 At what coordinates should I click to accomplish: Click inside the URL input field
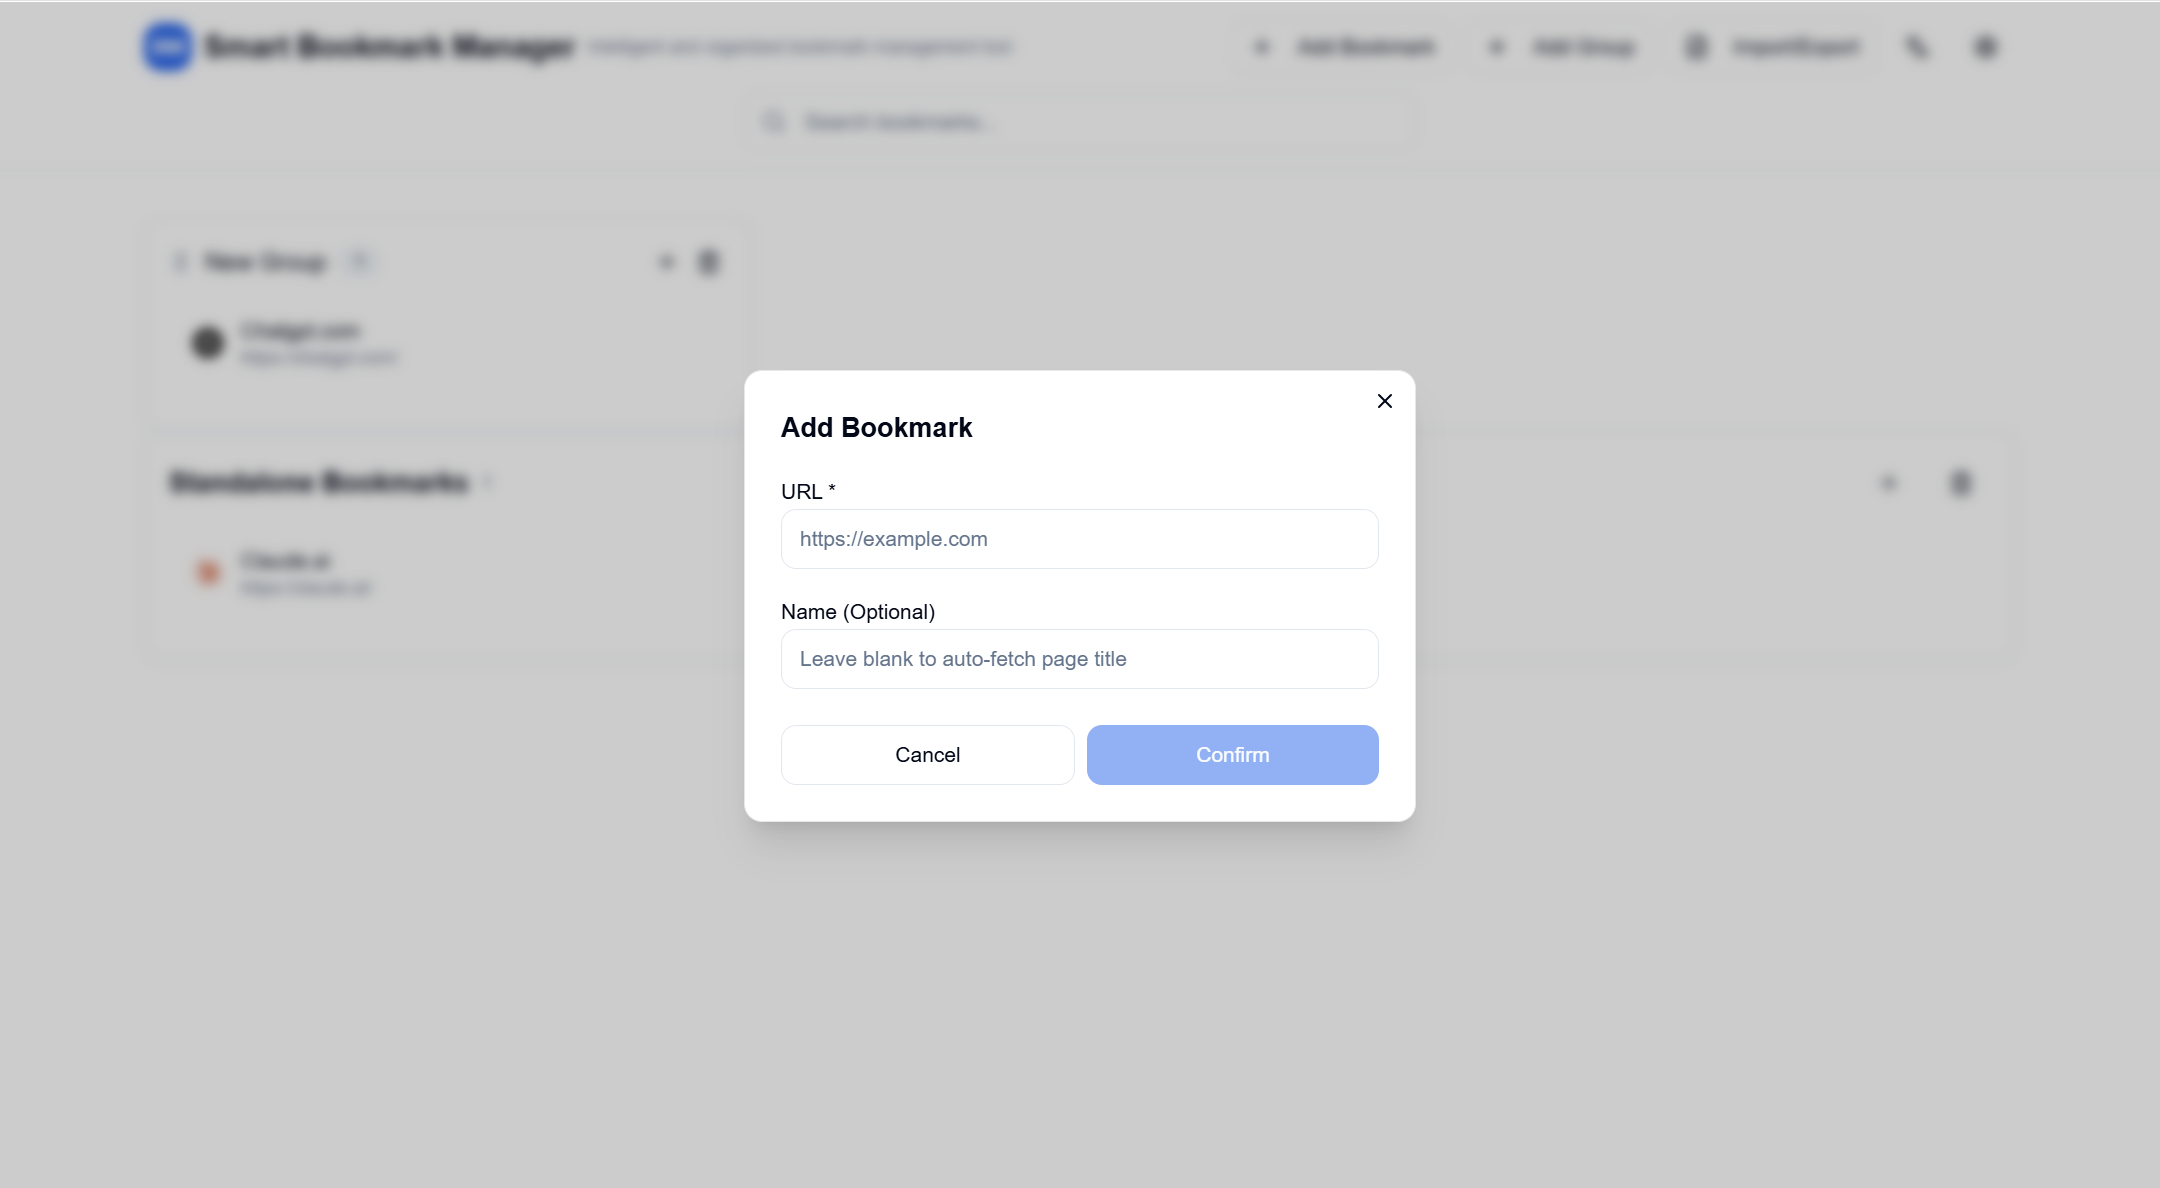(1079, 539)
